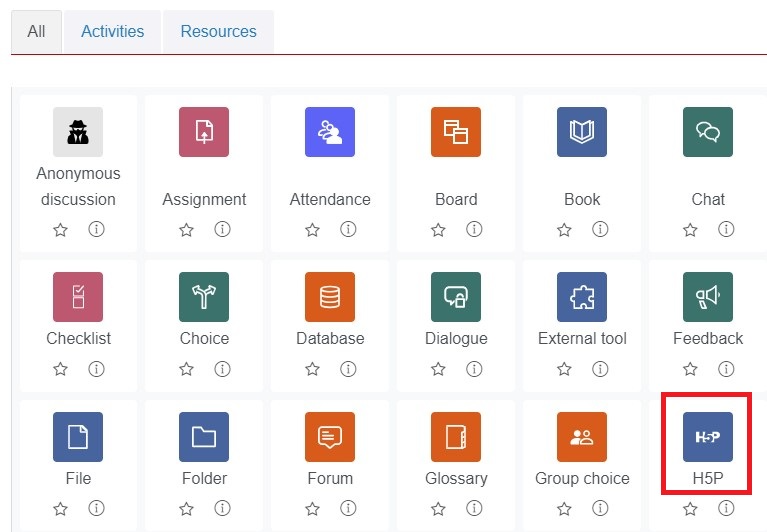Show info about the Book resource
This screenshot has height=532, width=767.
click(600, 229)
